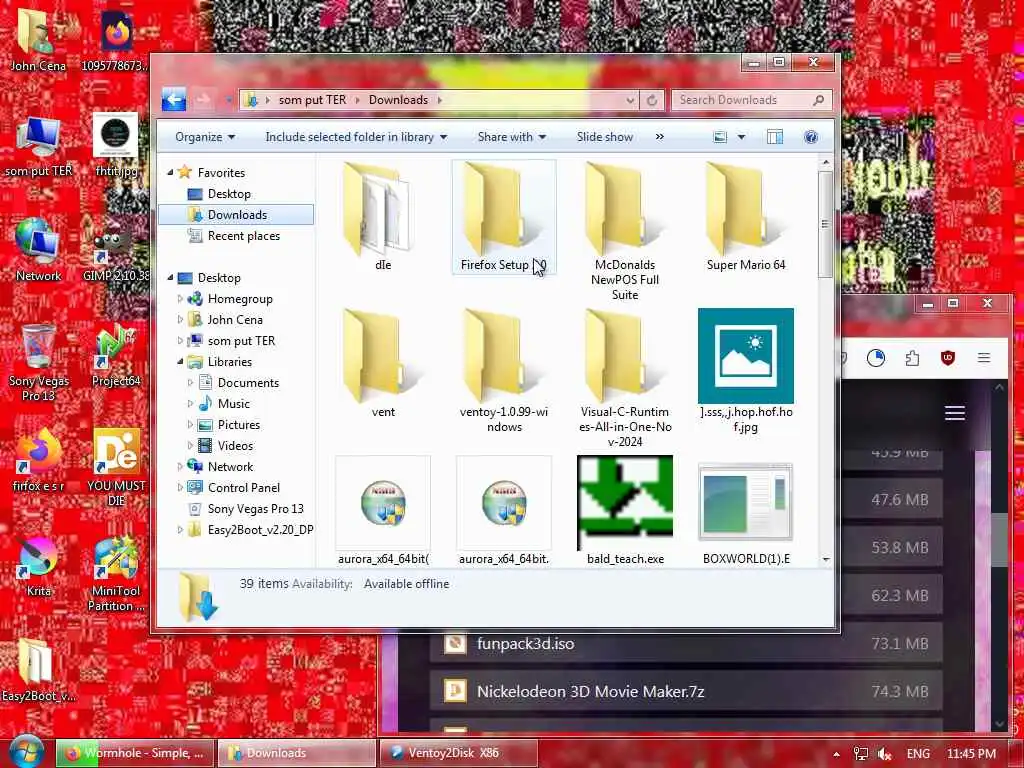This screenshot has width=1024, height=768.
Task: Open Include selected folder in library menu
Action: coord(356,137)
